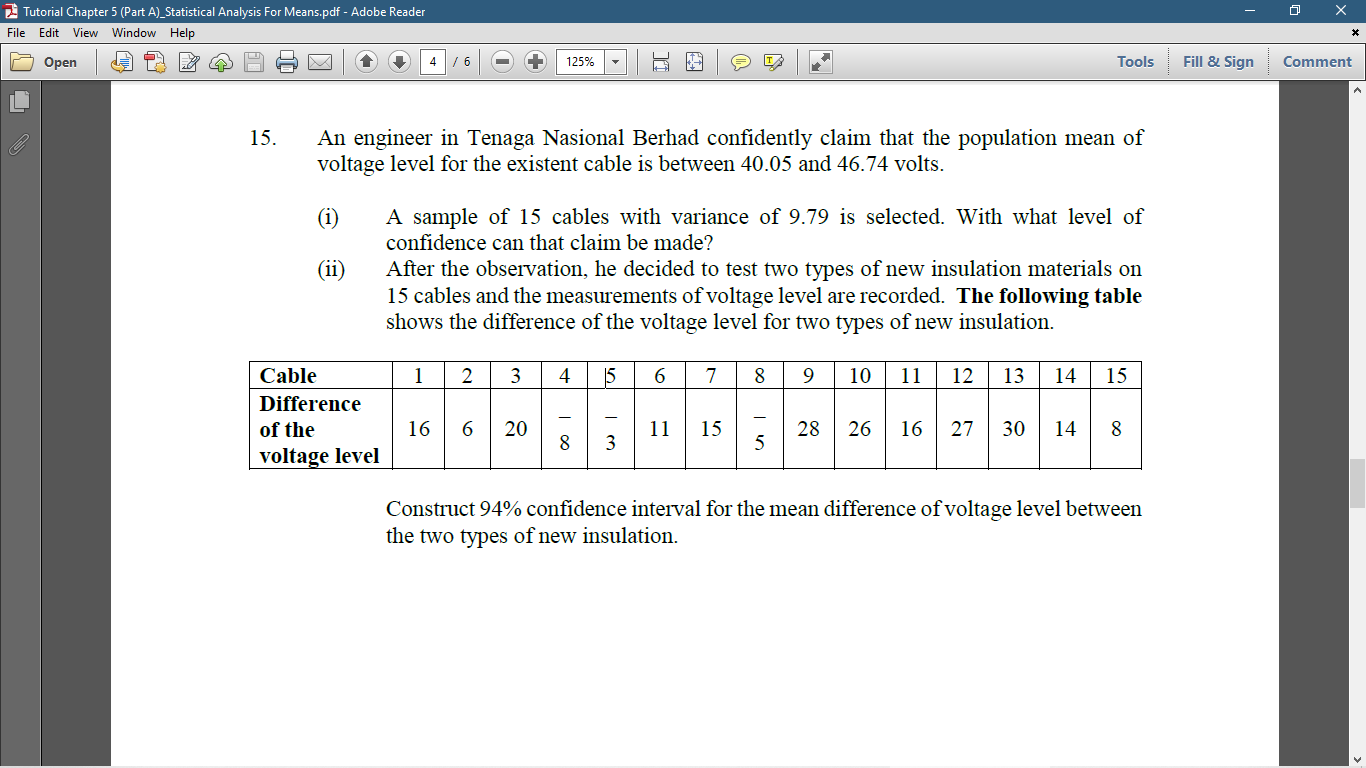Click the question number "15."
This screenshot has height=768, width=1366.
263,138
